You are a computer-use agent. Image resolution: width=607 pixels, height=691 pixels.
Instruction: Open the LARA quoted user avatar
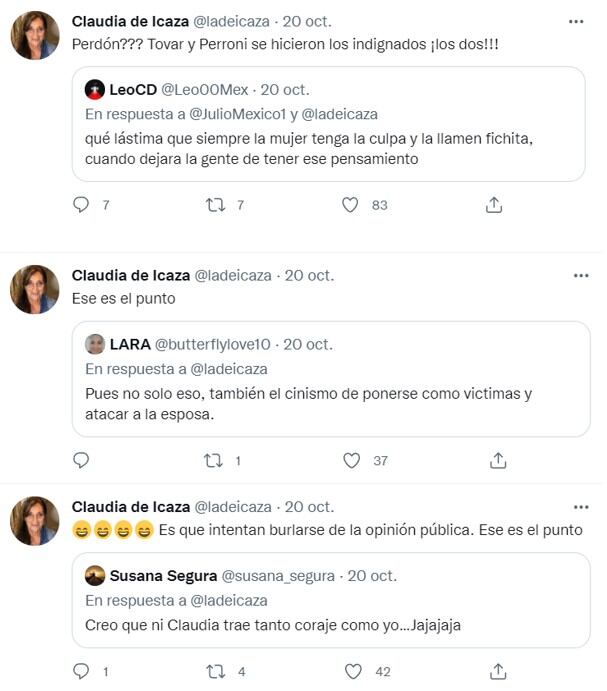coord(95,344)
